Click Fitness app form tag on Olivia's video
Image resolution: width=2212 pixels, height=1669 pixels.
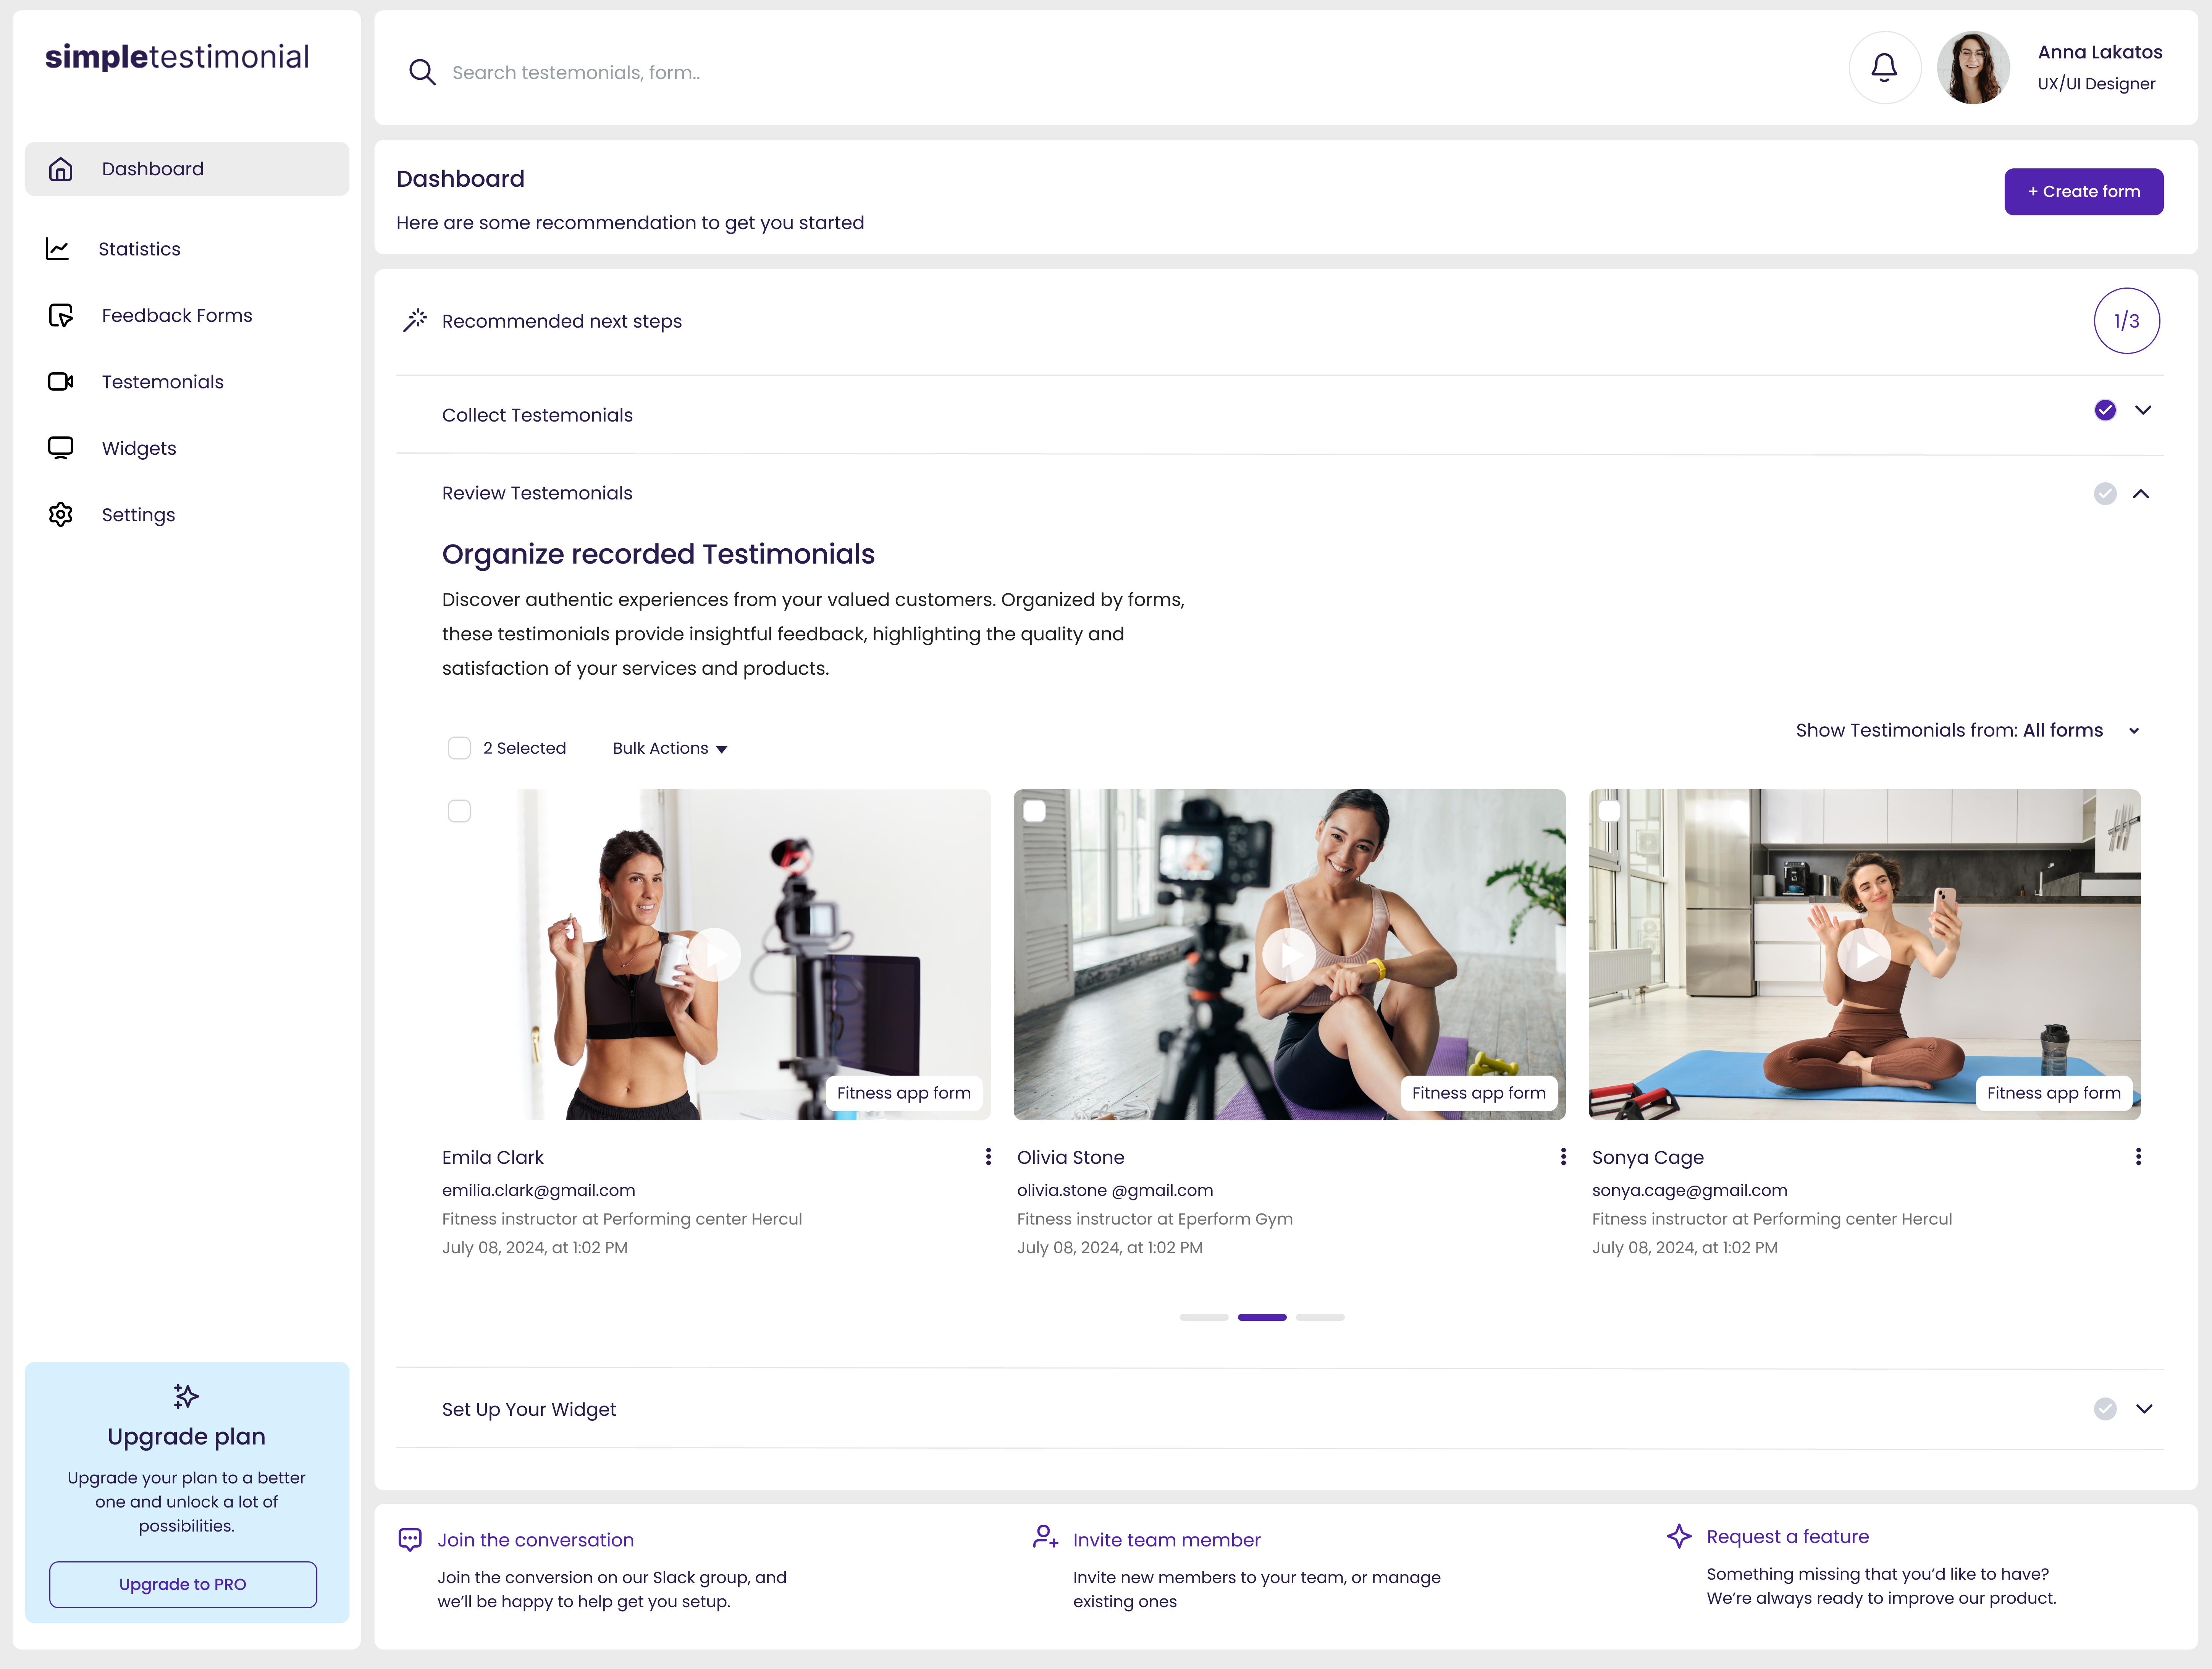pyautogui.click(x=1478, y=1093)
